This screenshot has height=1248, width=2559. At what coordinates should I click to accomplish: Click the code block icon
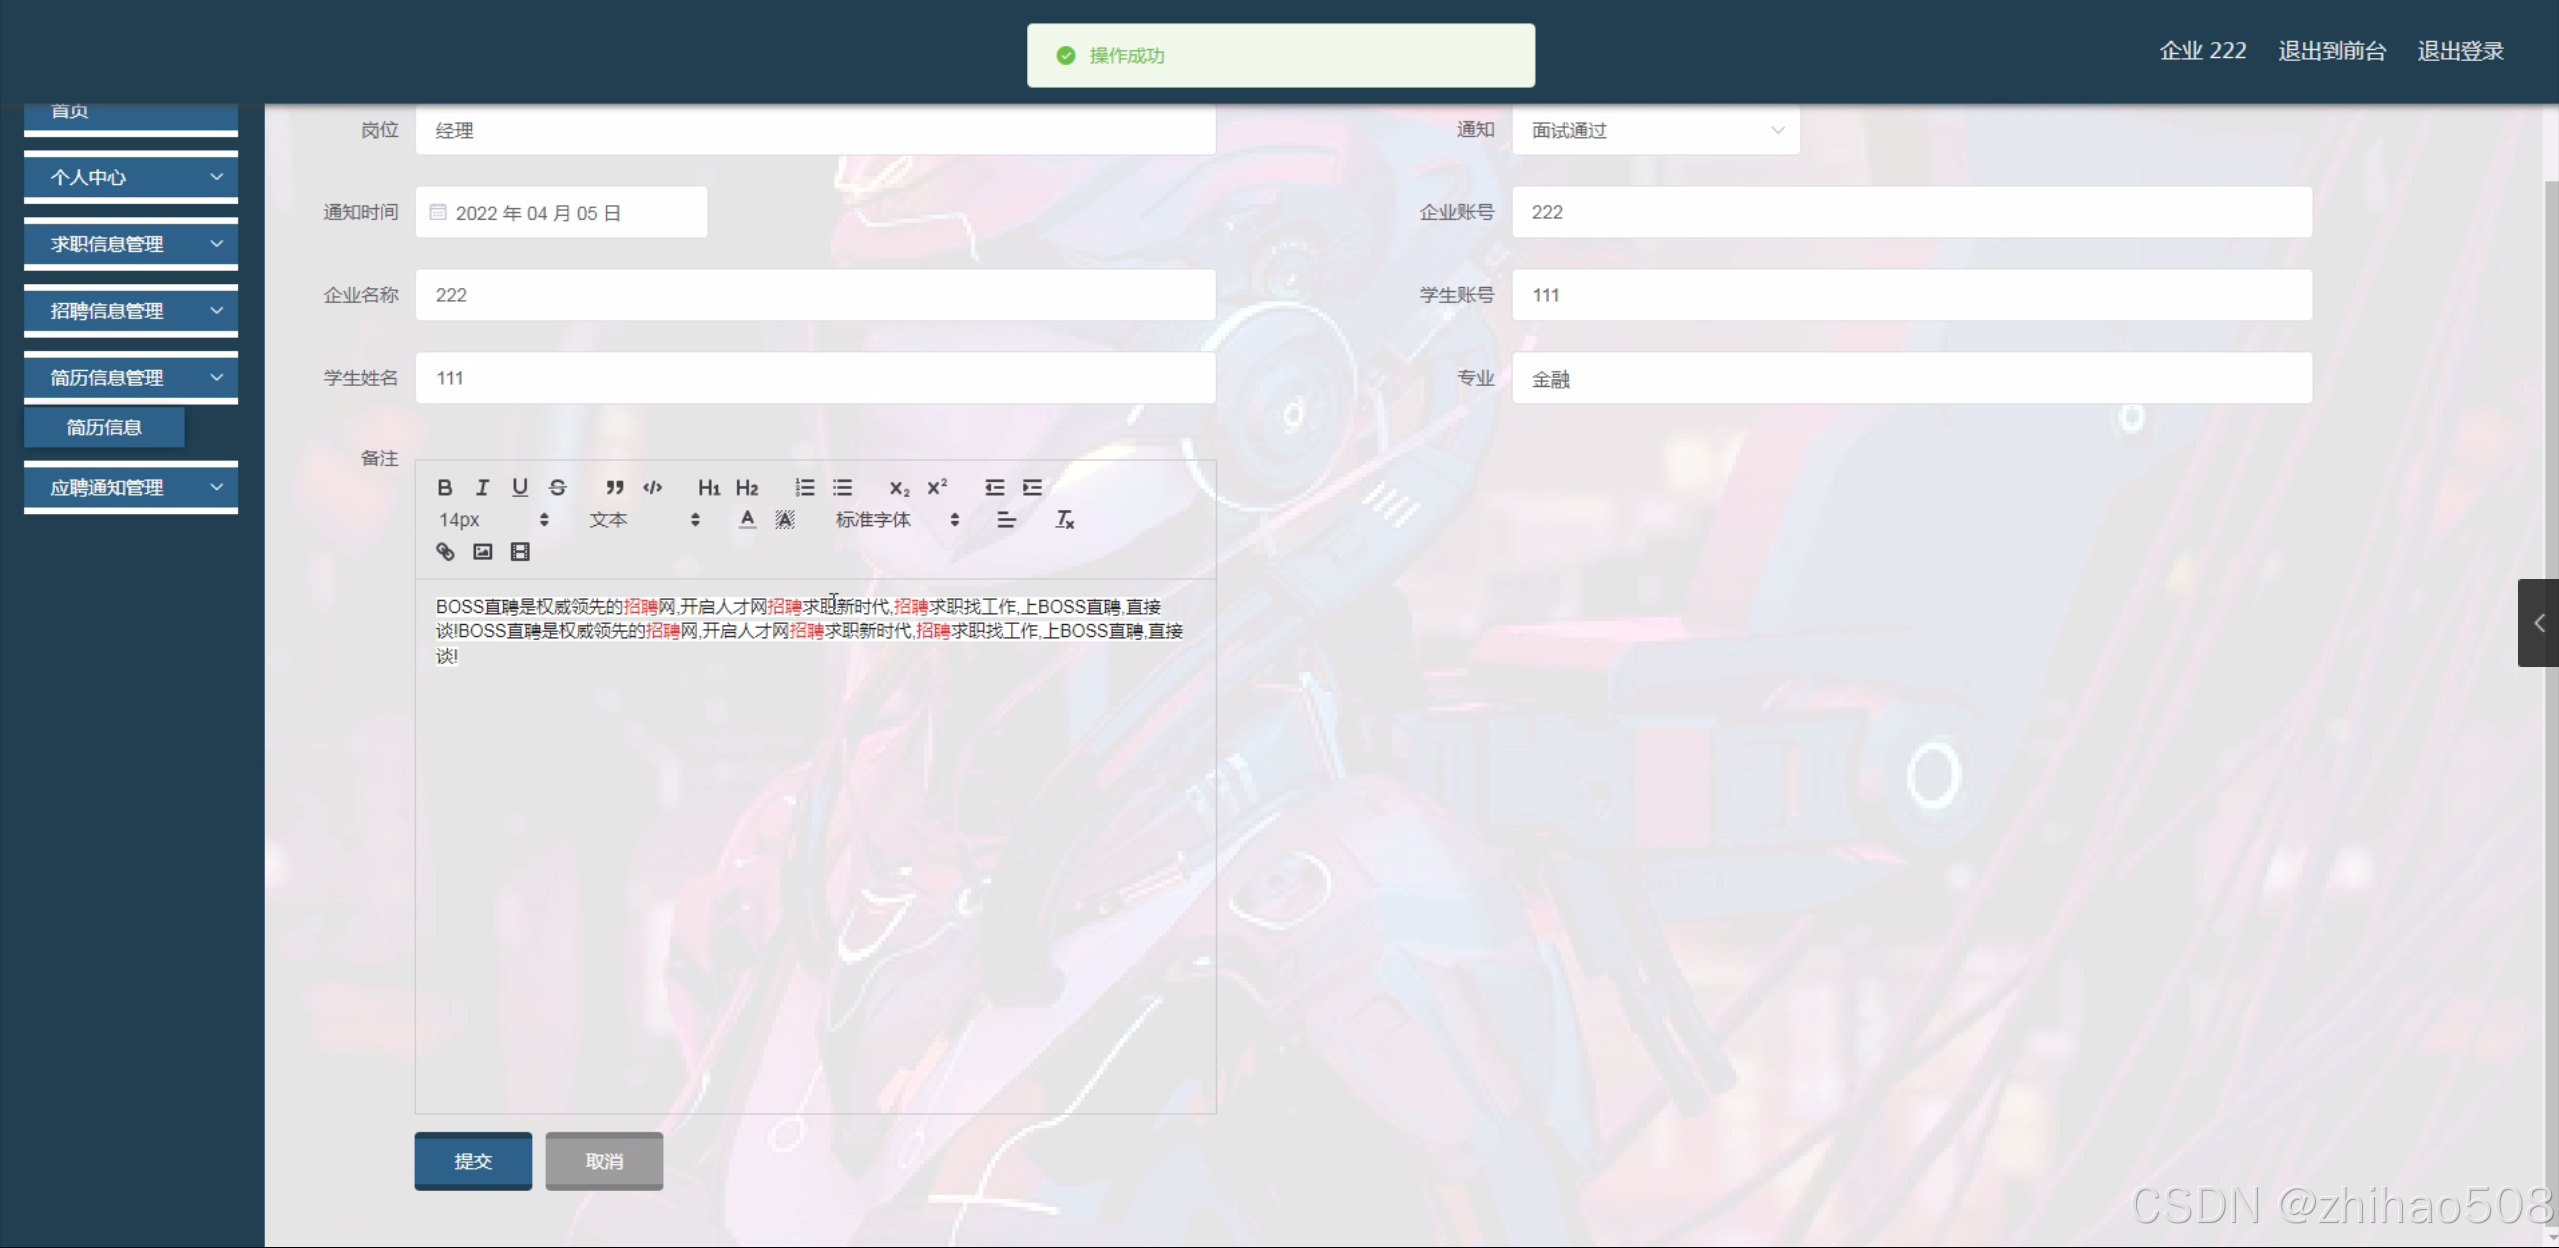pyautogui.click(x=652, y=487)
